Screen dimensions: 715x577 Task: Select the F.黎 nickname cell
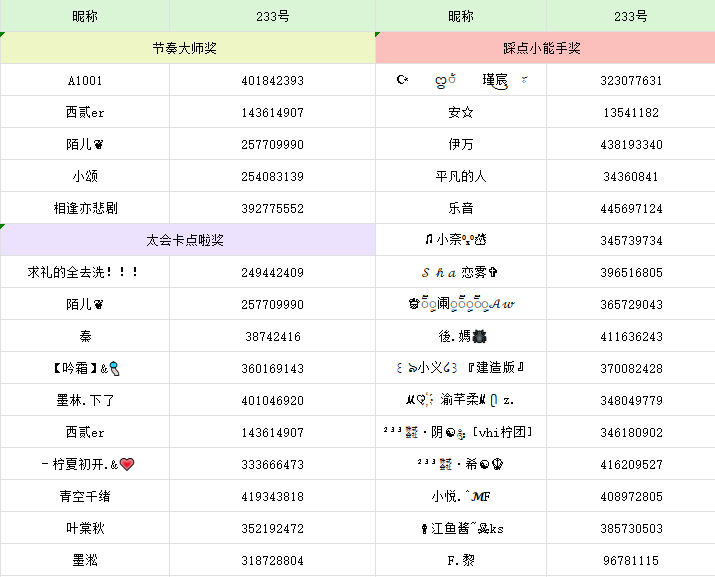click(460, 560)
